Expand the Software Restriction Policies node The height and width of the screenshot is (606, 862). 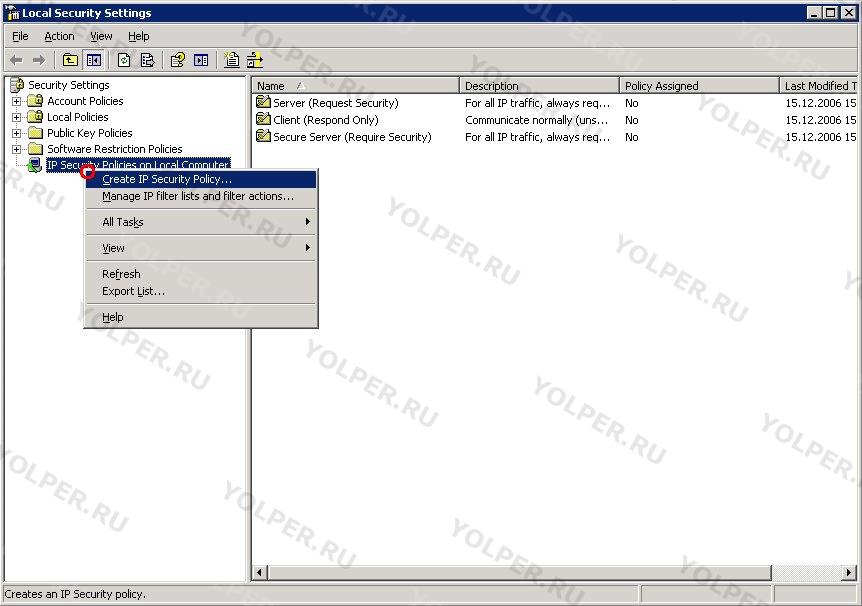(x=16, y=149)
